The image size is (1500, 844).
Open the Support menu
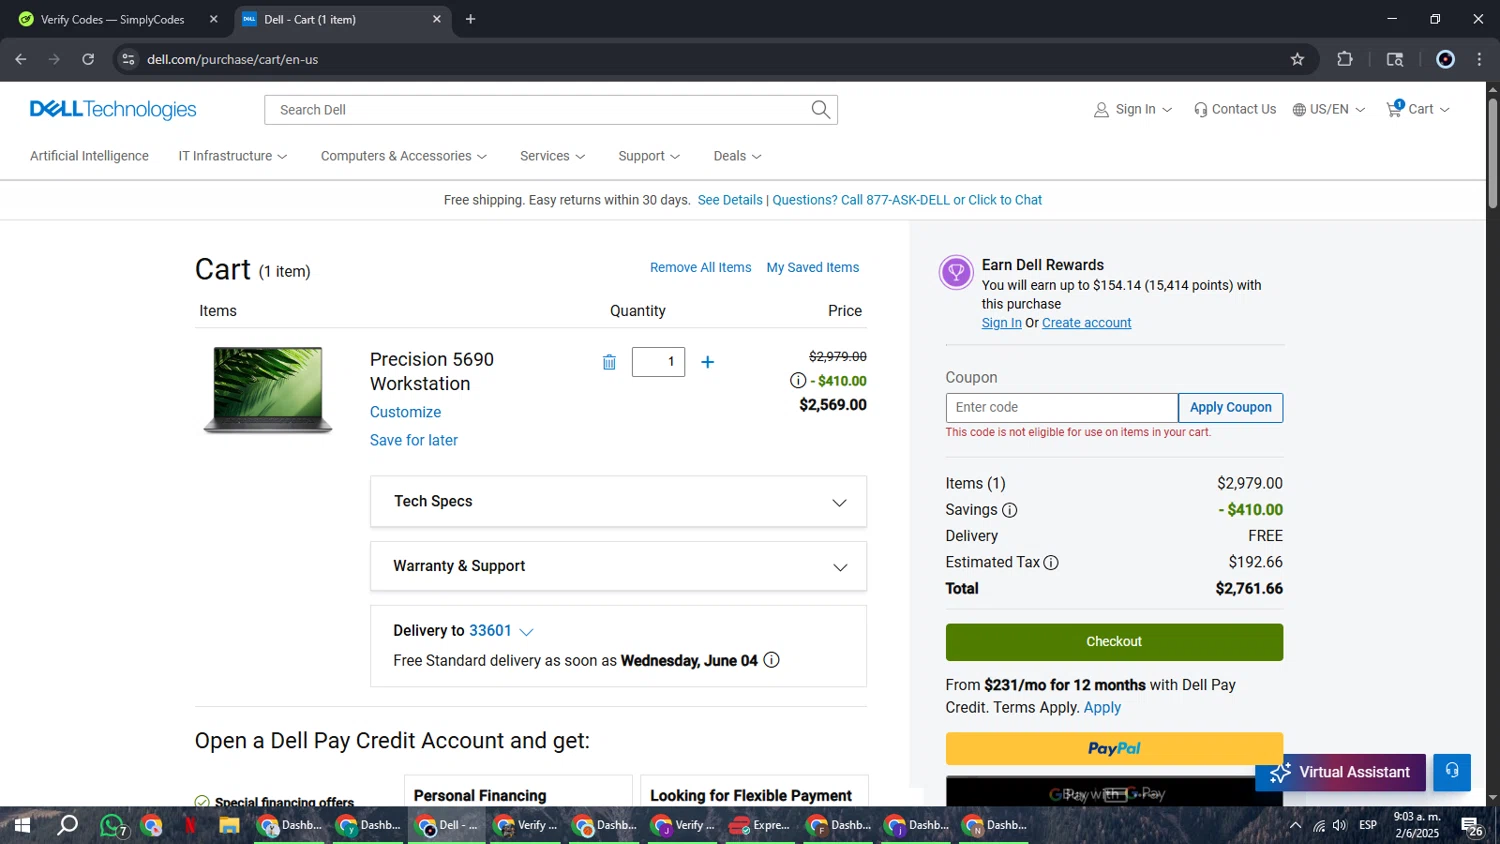click(649, 156)
